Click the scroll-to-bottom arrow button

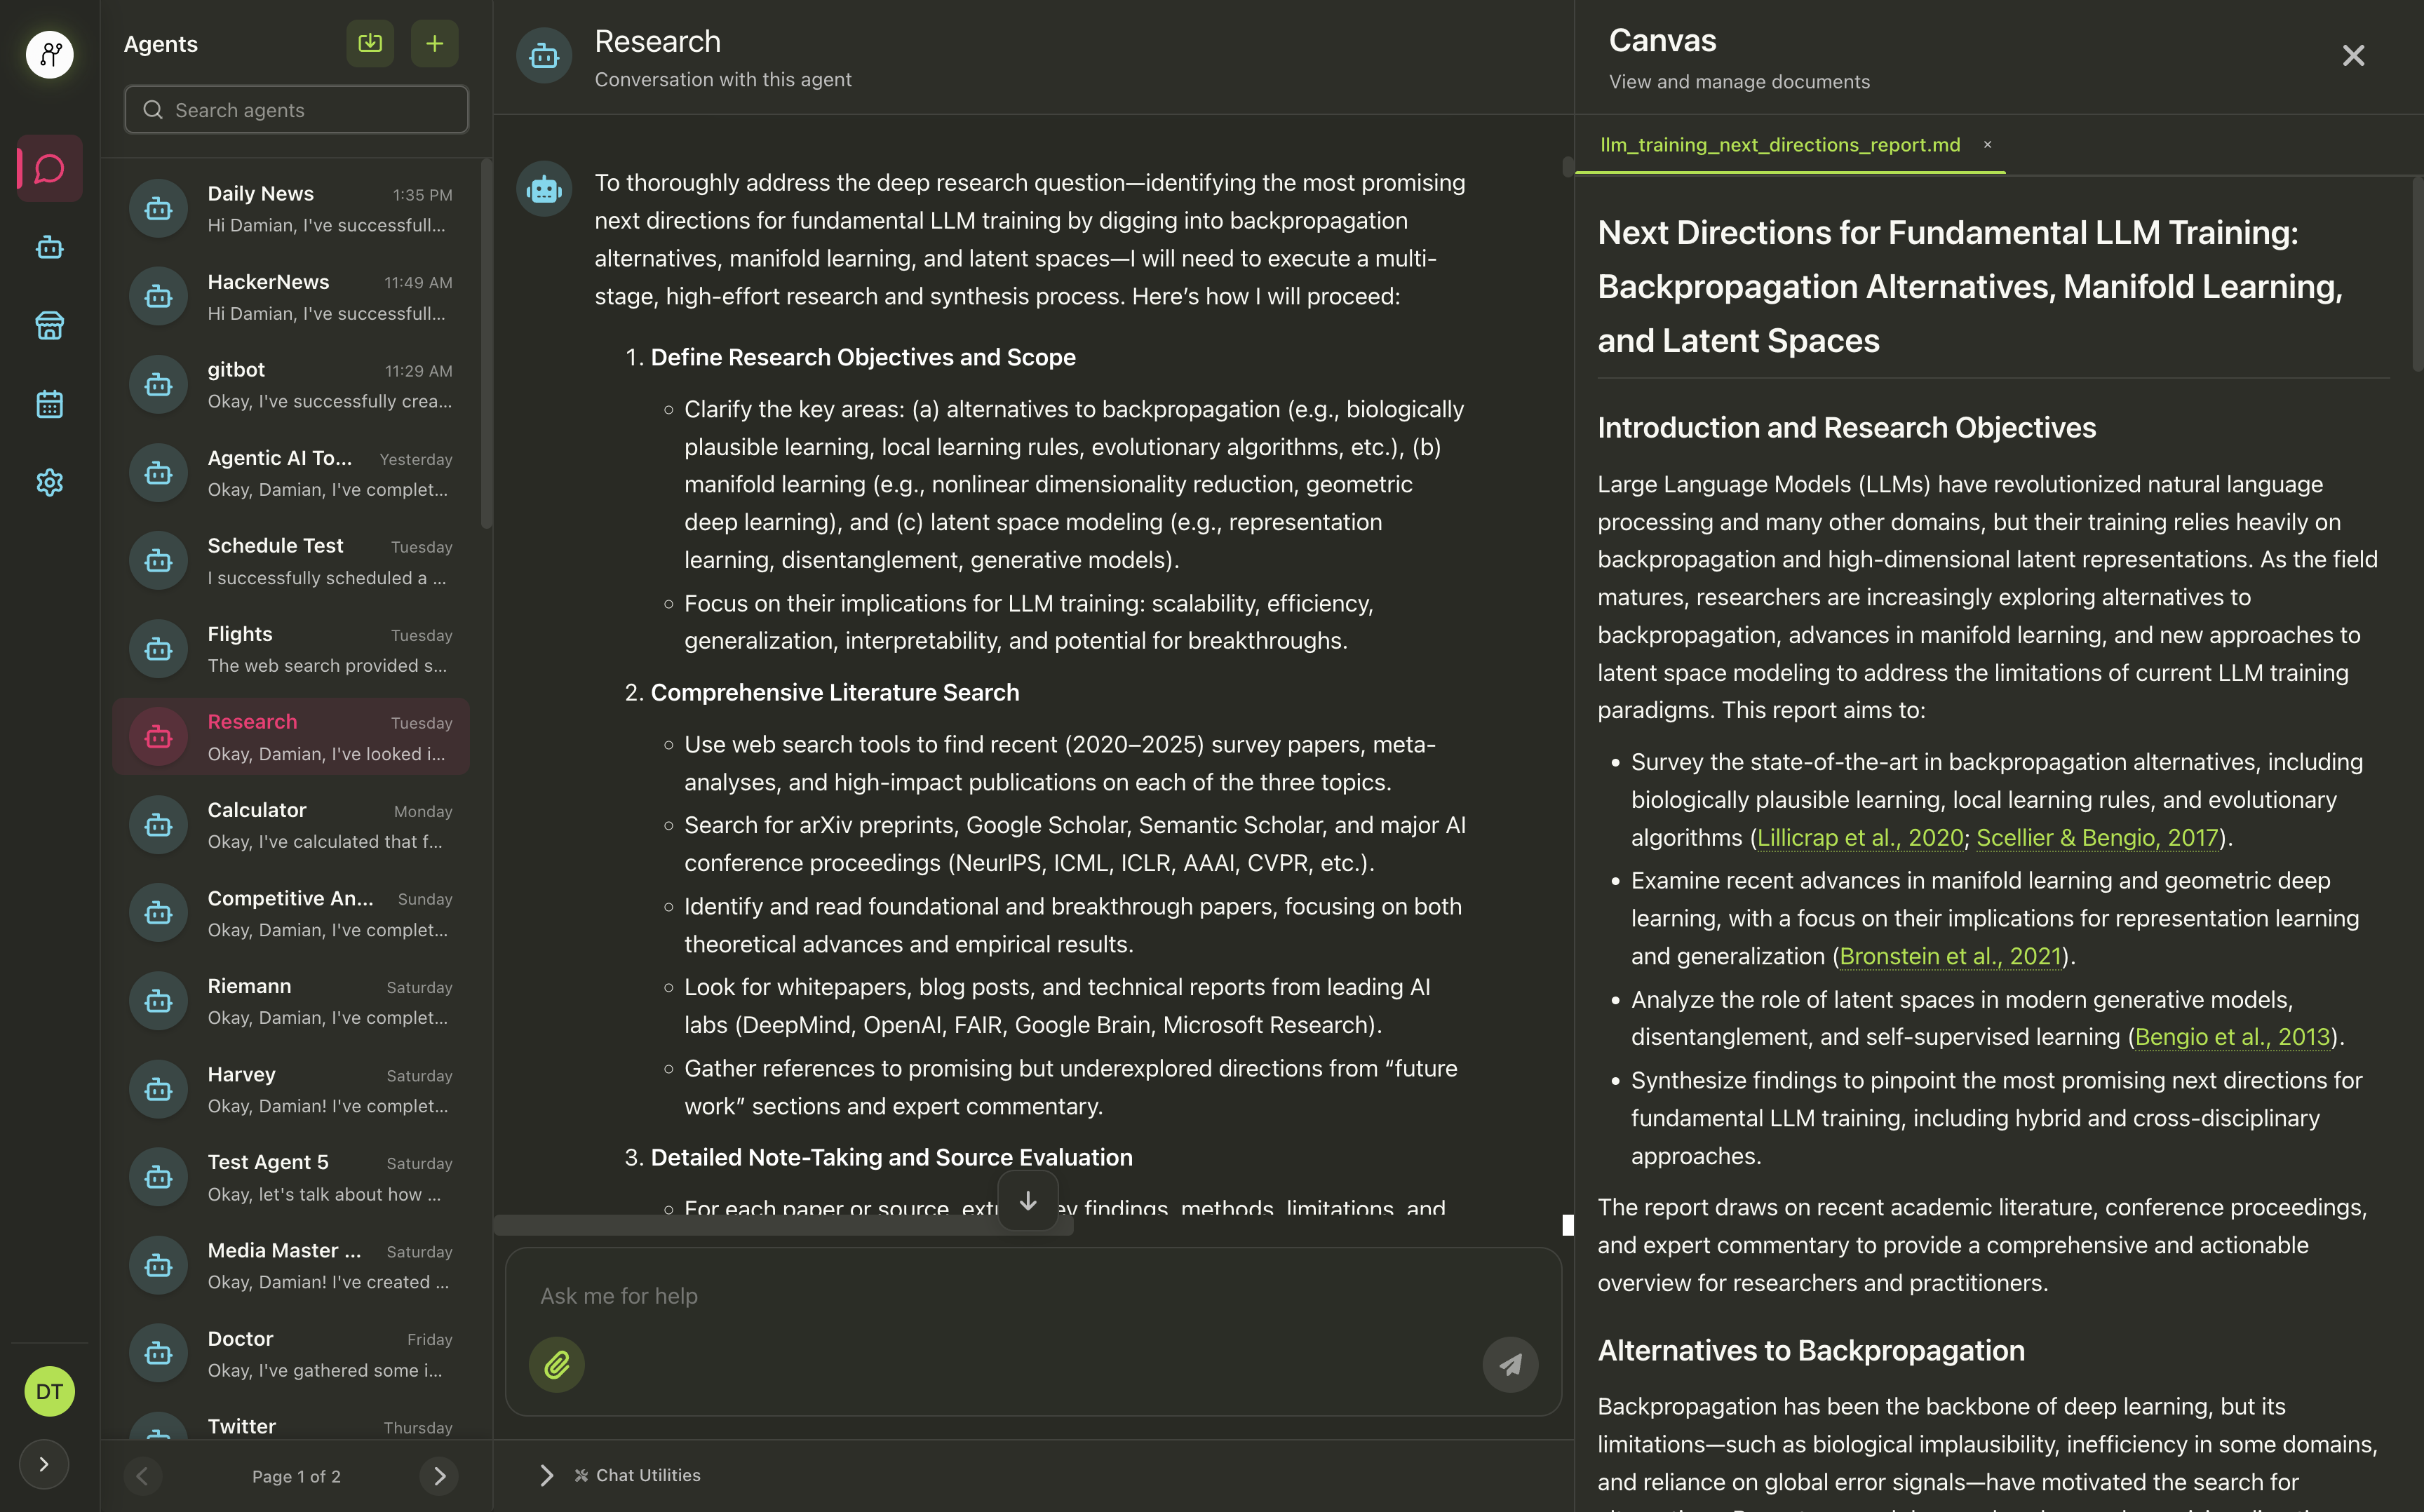coord(1027,1201)
